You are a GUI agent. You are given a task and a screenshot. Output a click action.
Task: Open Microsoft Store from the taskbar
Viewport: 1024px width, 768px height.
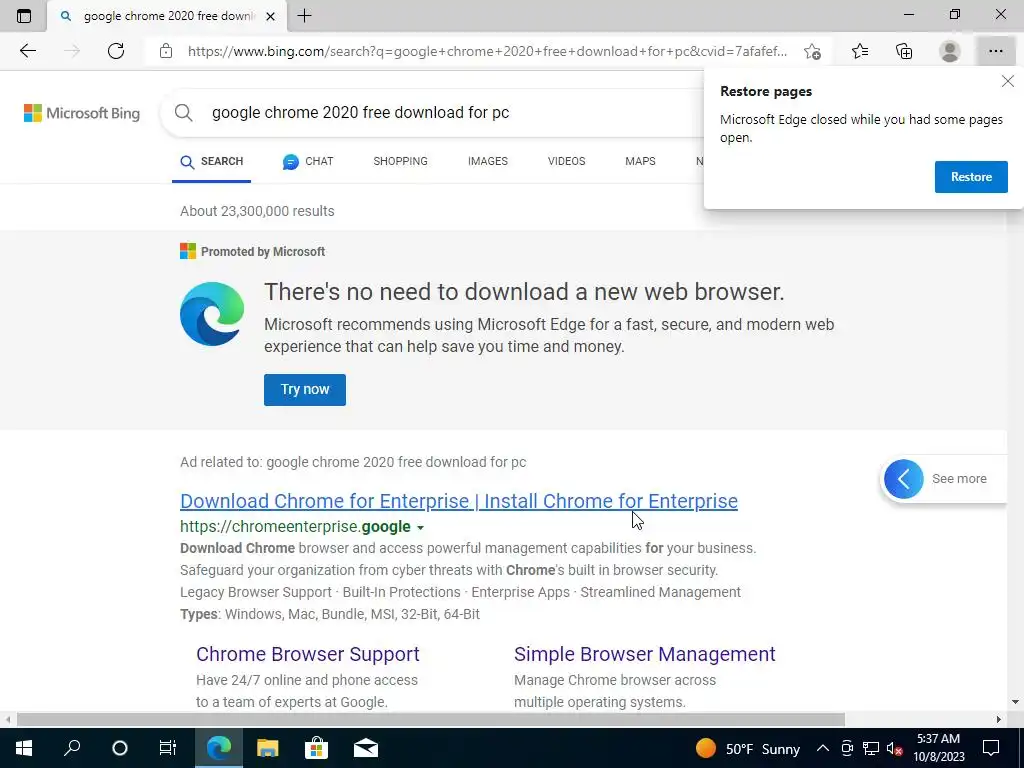(x=316, y=748)
